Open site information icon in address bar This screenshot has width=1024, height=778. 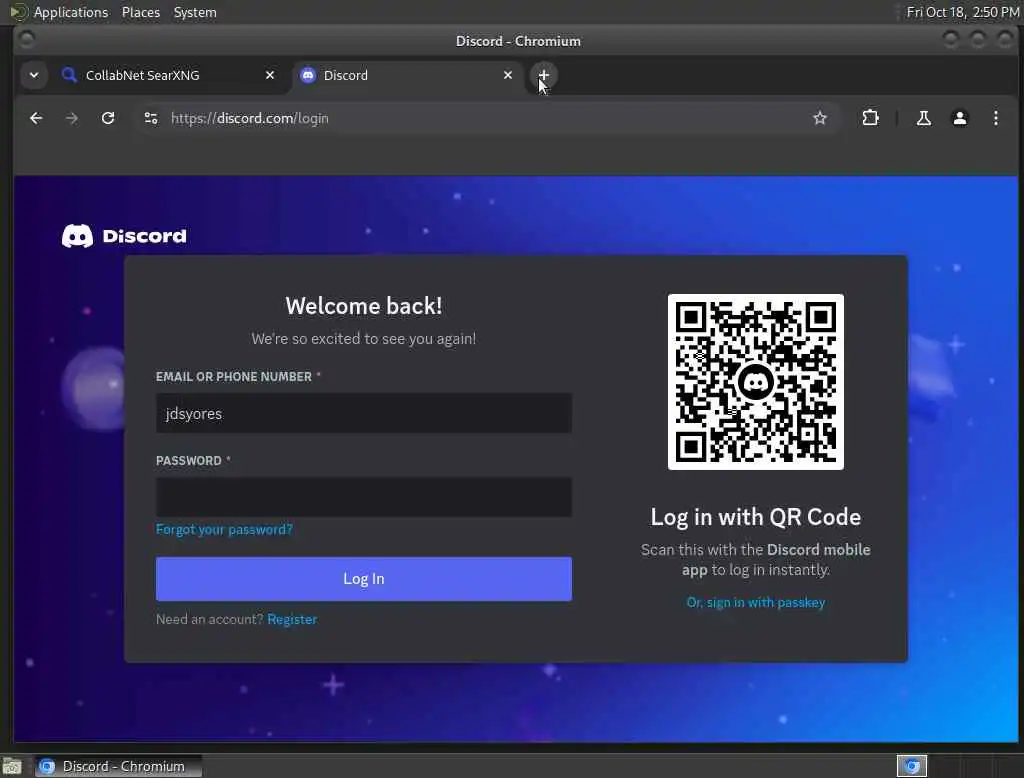tap(151, 118)
